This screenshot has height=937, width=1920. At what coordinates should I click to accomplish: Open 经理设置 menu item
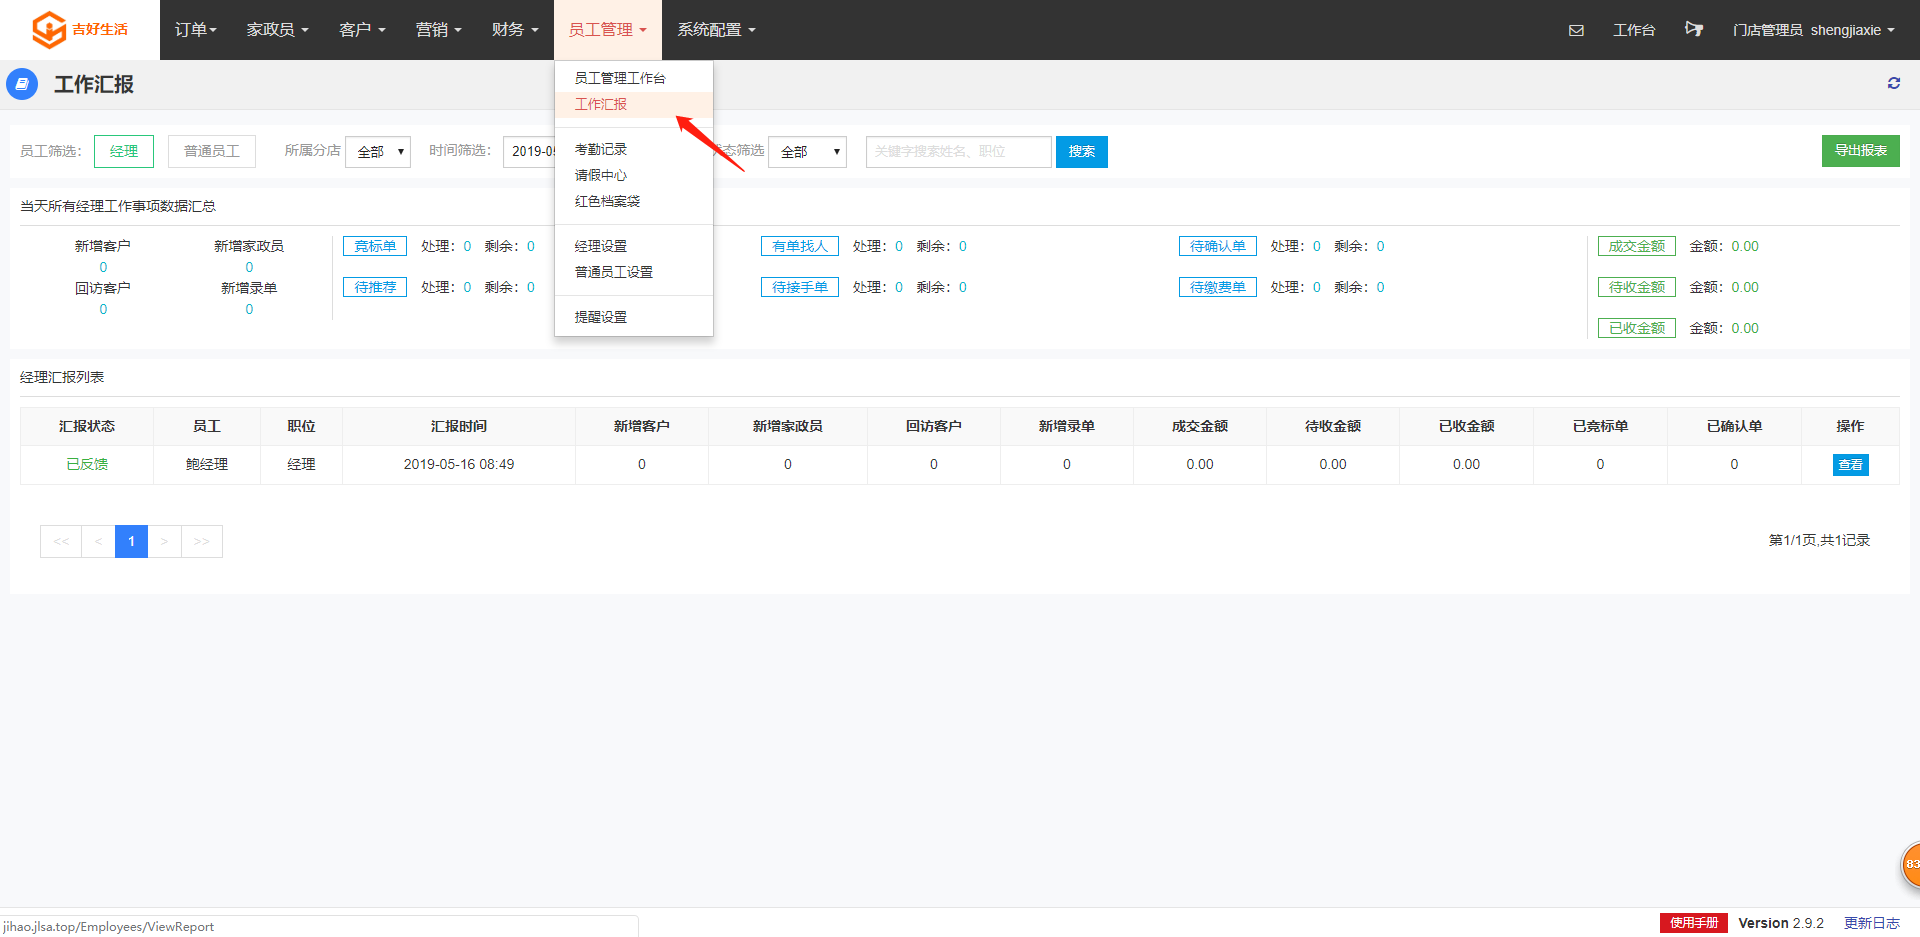pos(634,246)
